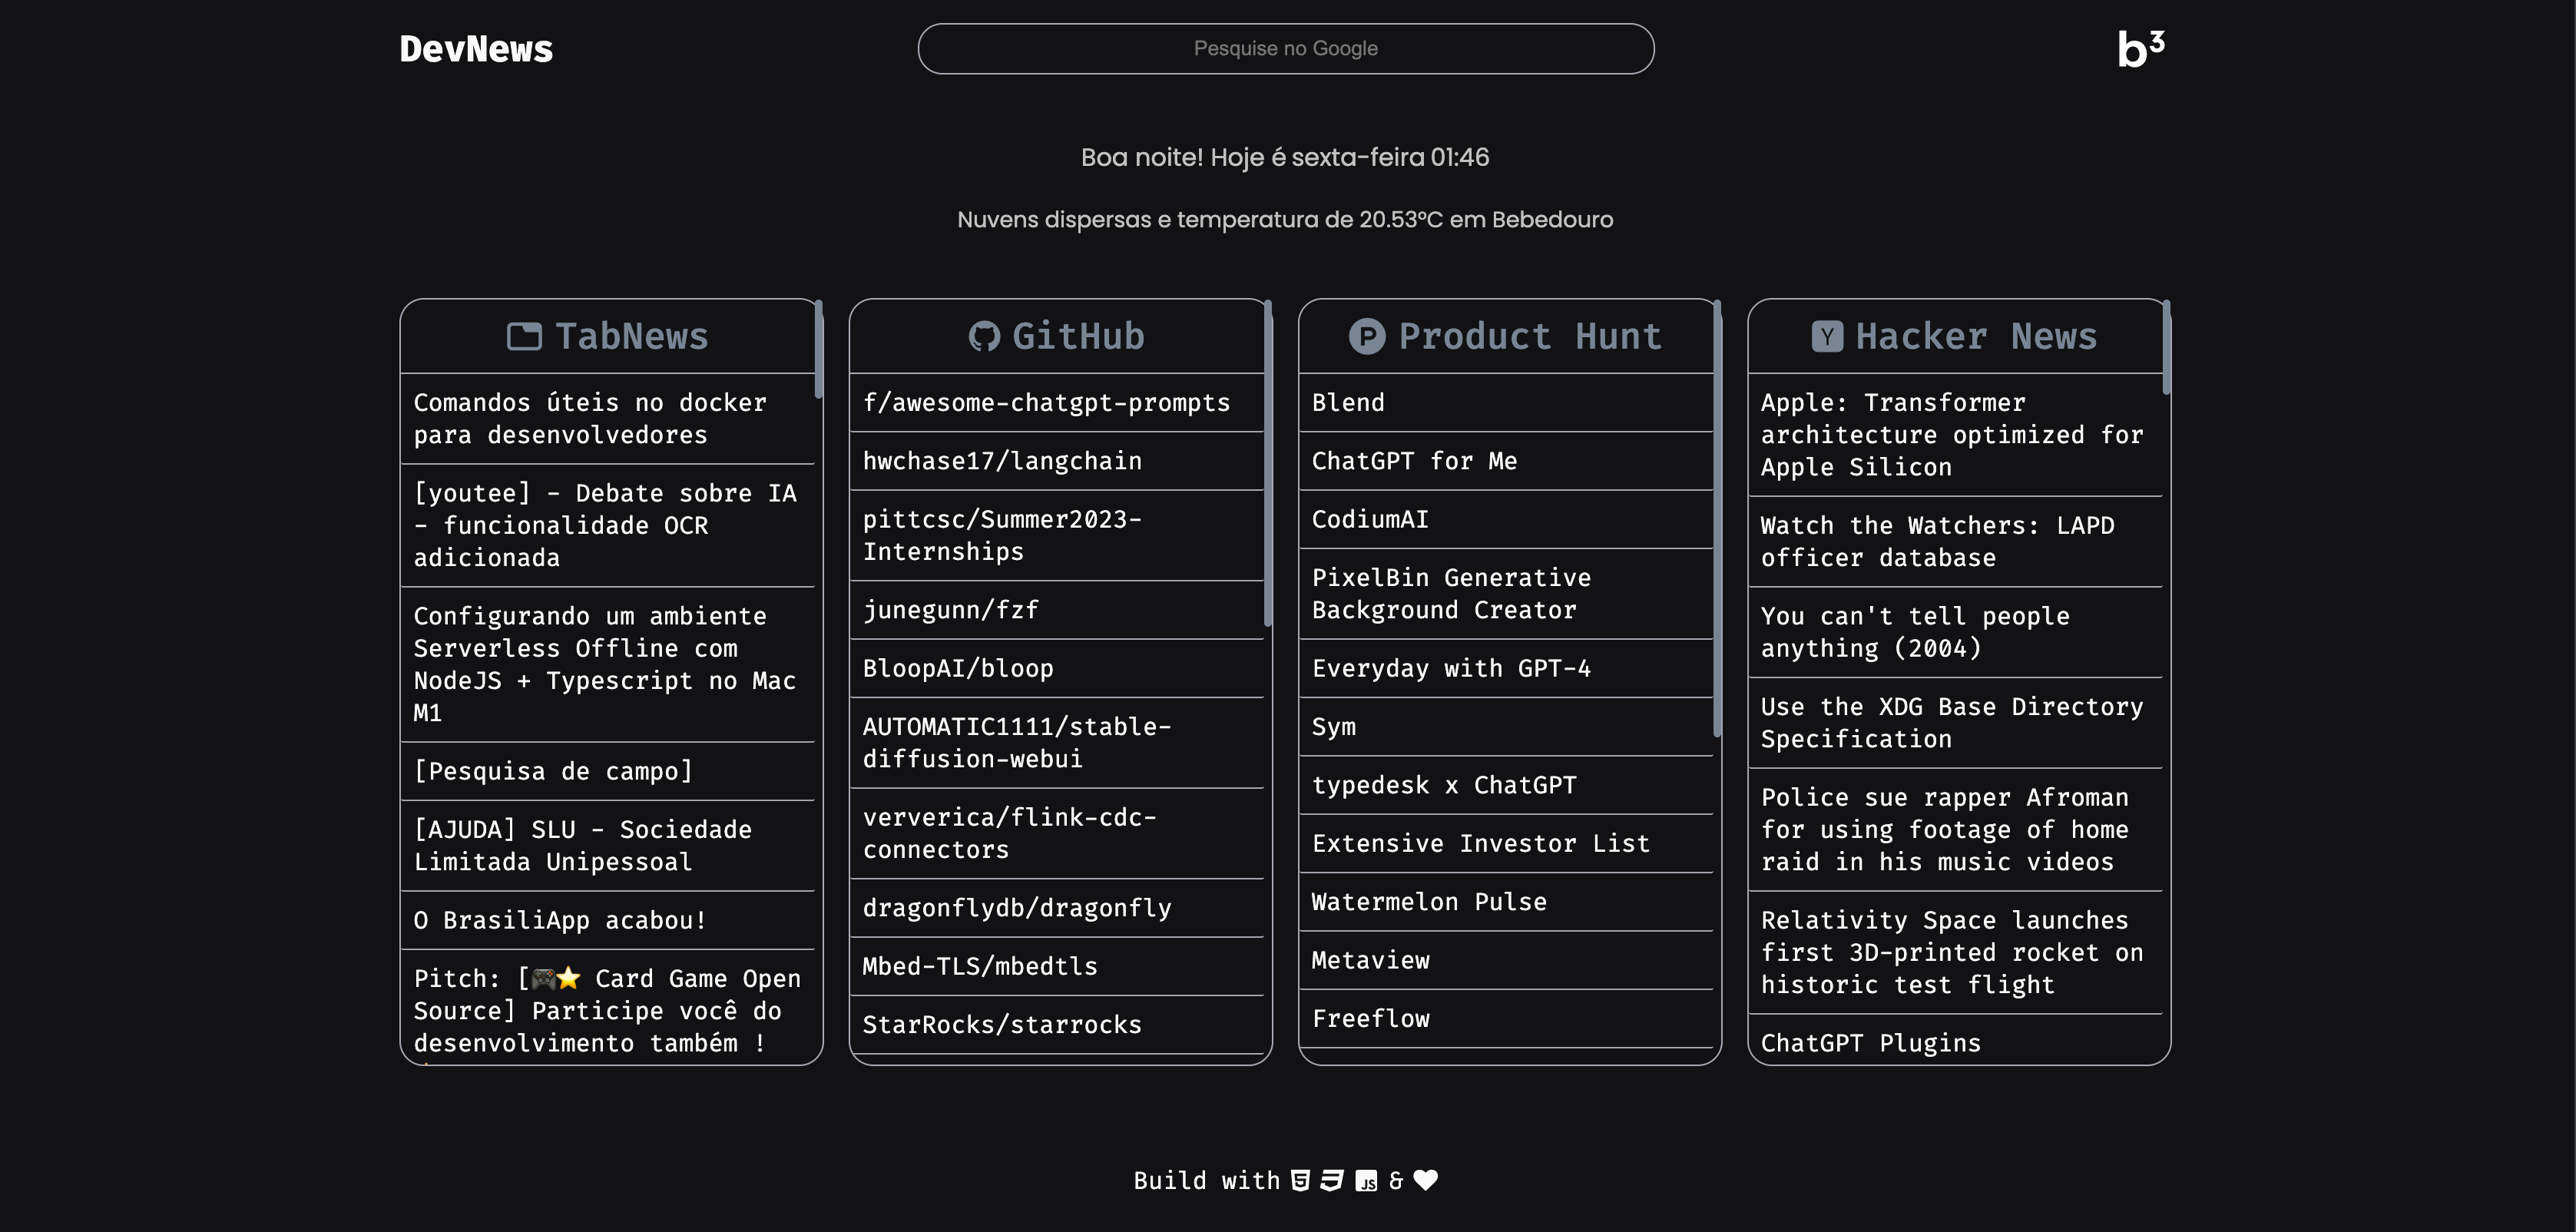The height and width of the screenshot is (1232, 2576).
Task: Click the Hacker News 'Y' icon
Action: click(x=1827, y=336)
